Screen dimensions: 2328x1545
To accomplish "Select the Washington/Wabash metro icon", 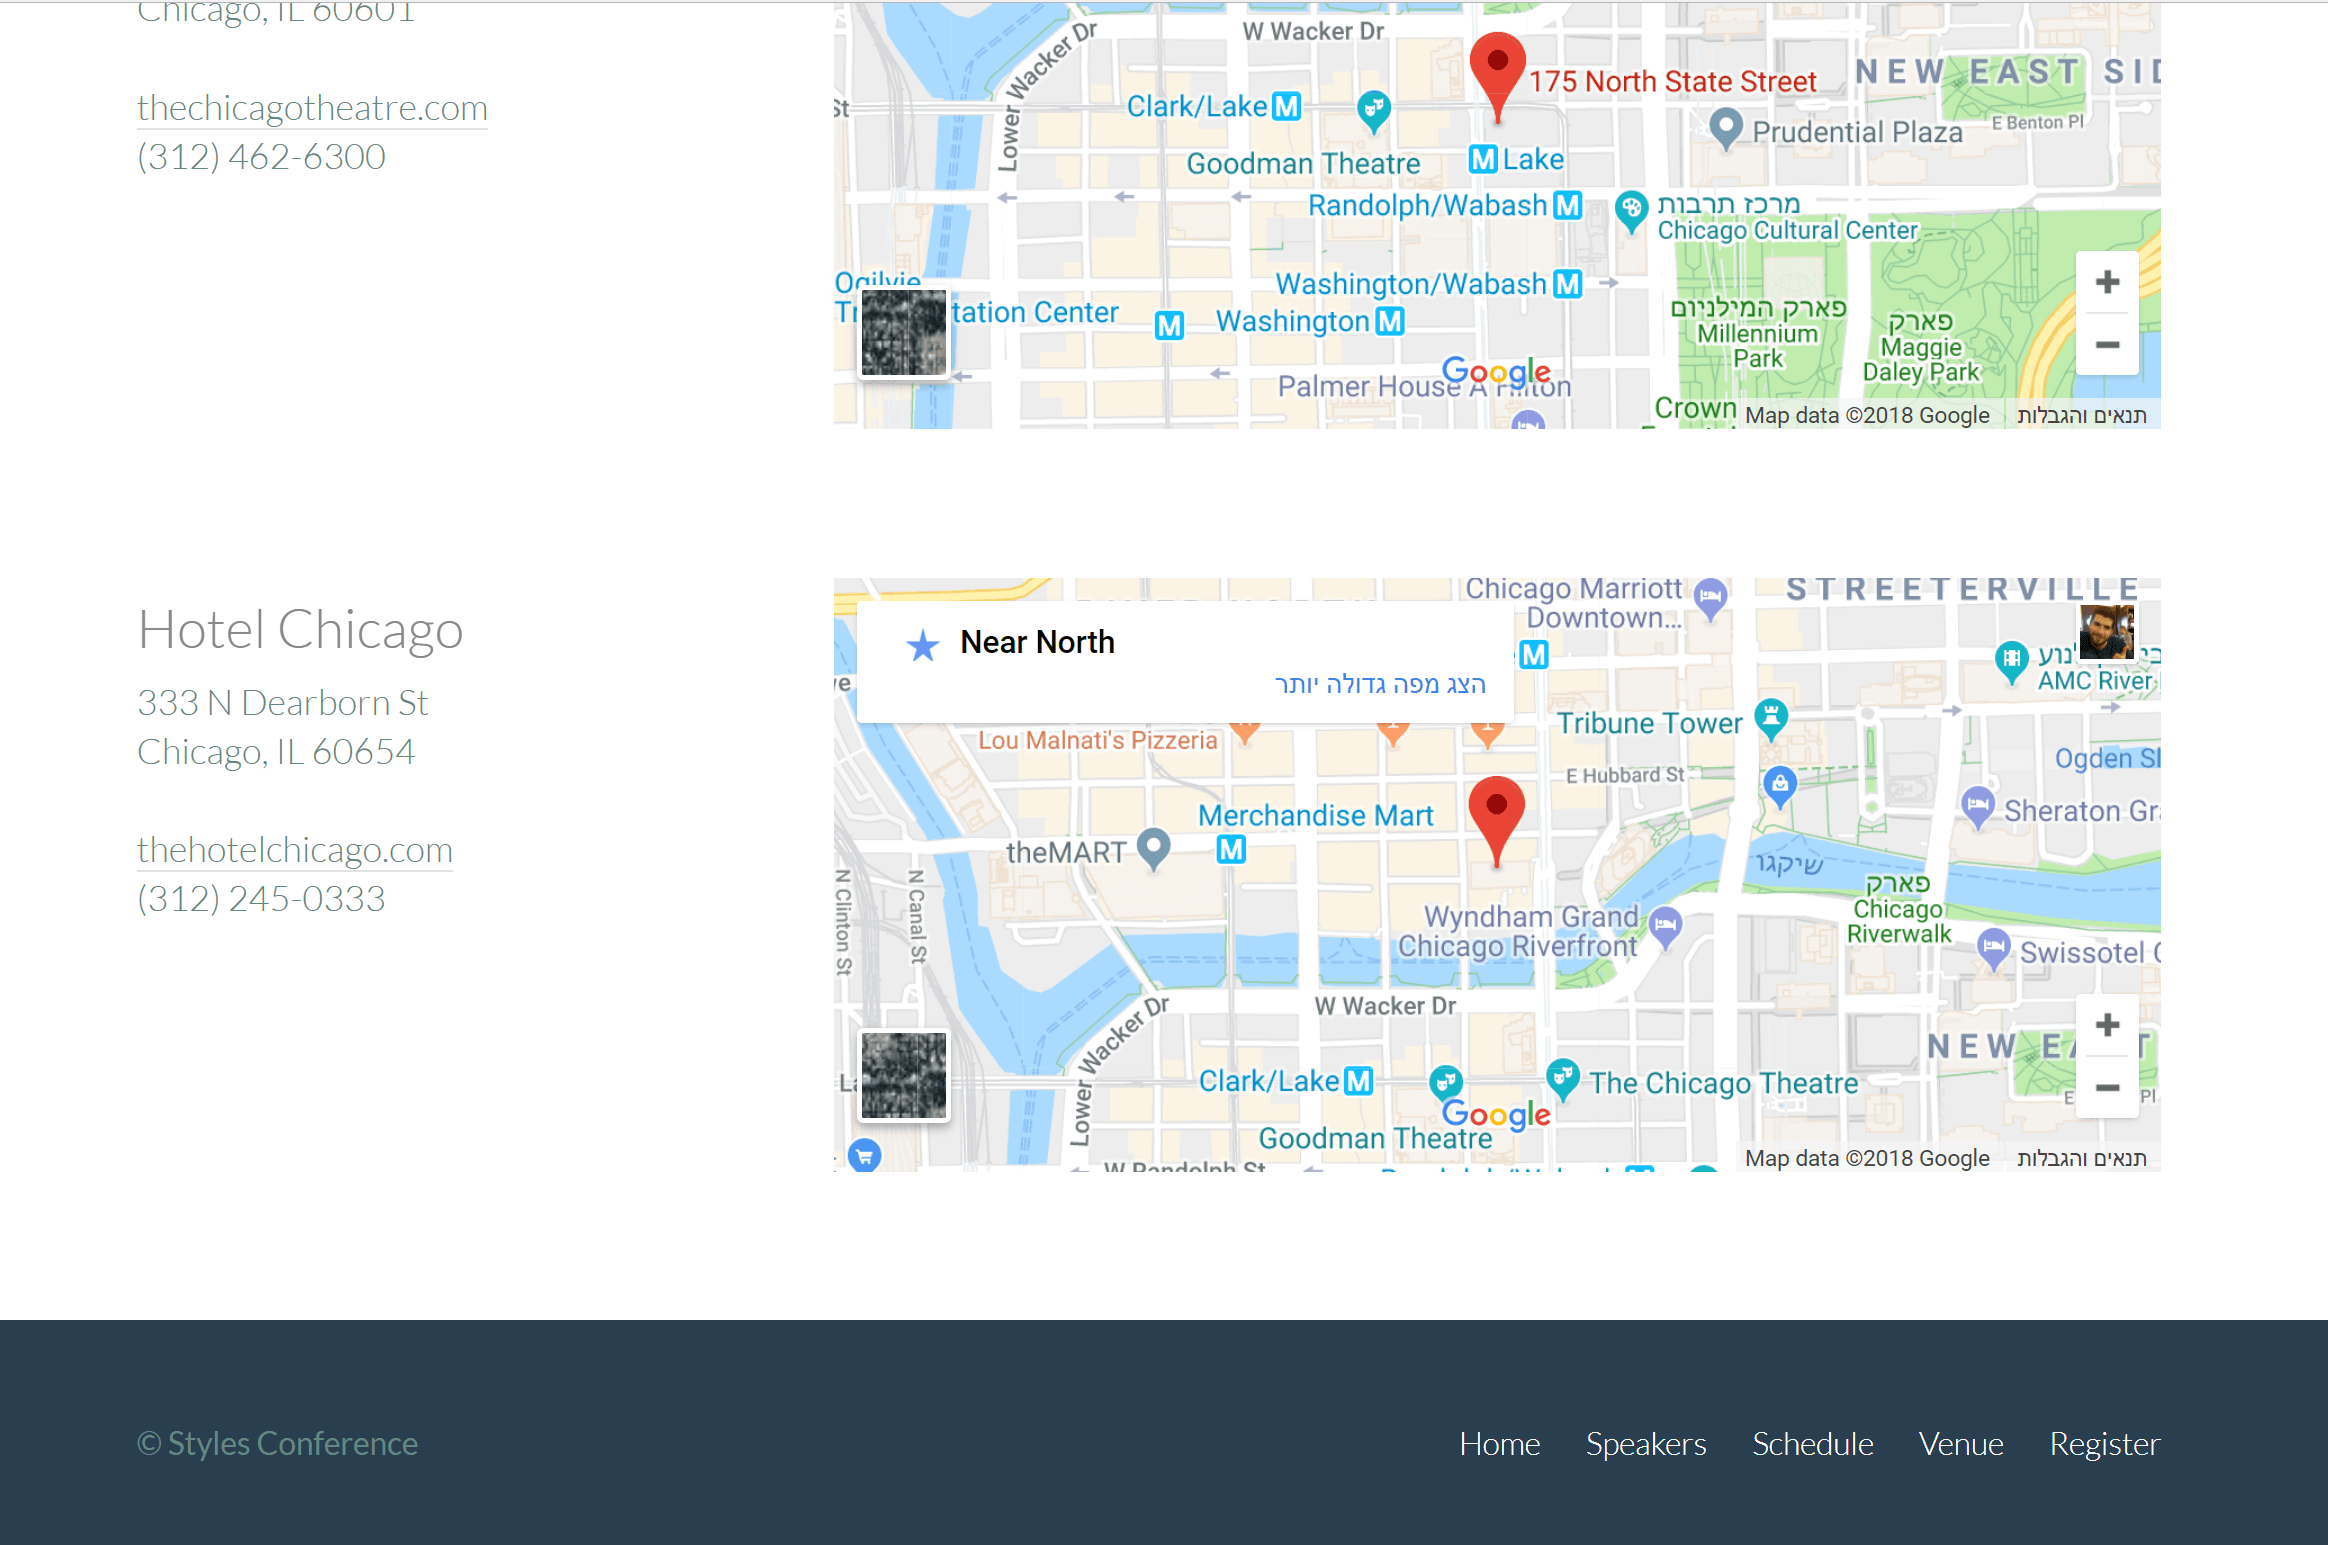I will (x=1568, y=284).
